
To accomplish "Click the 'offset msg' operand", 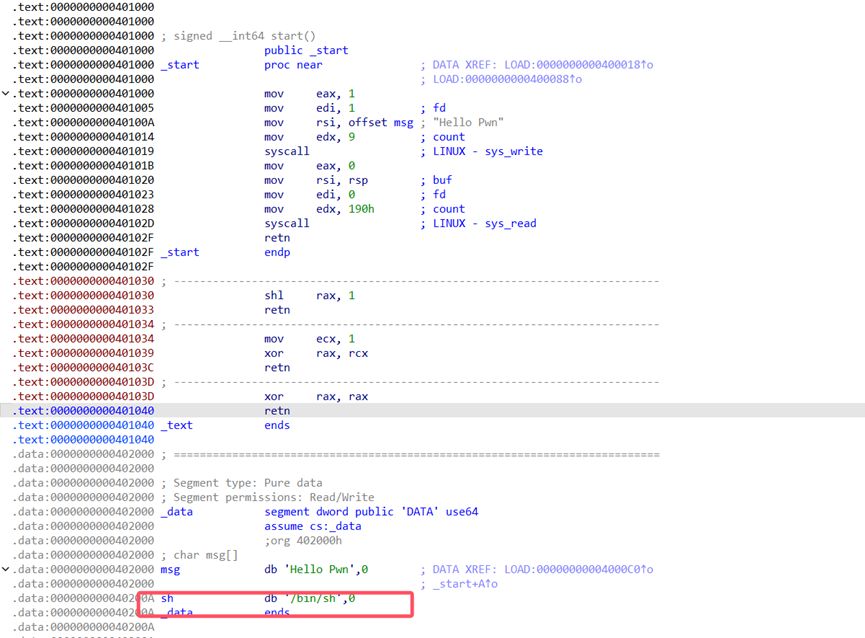I will pyautogui.click(x=380, y=123).
